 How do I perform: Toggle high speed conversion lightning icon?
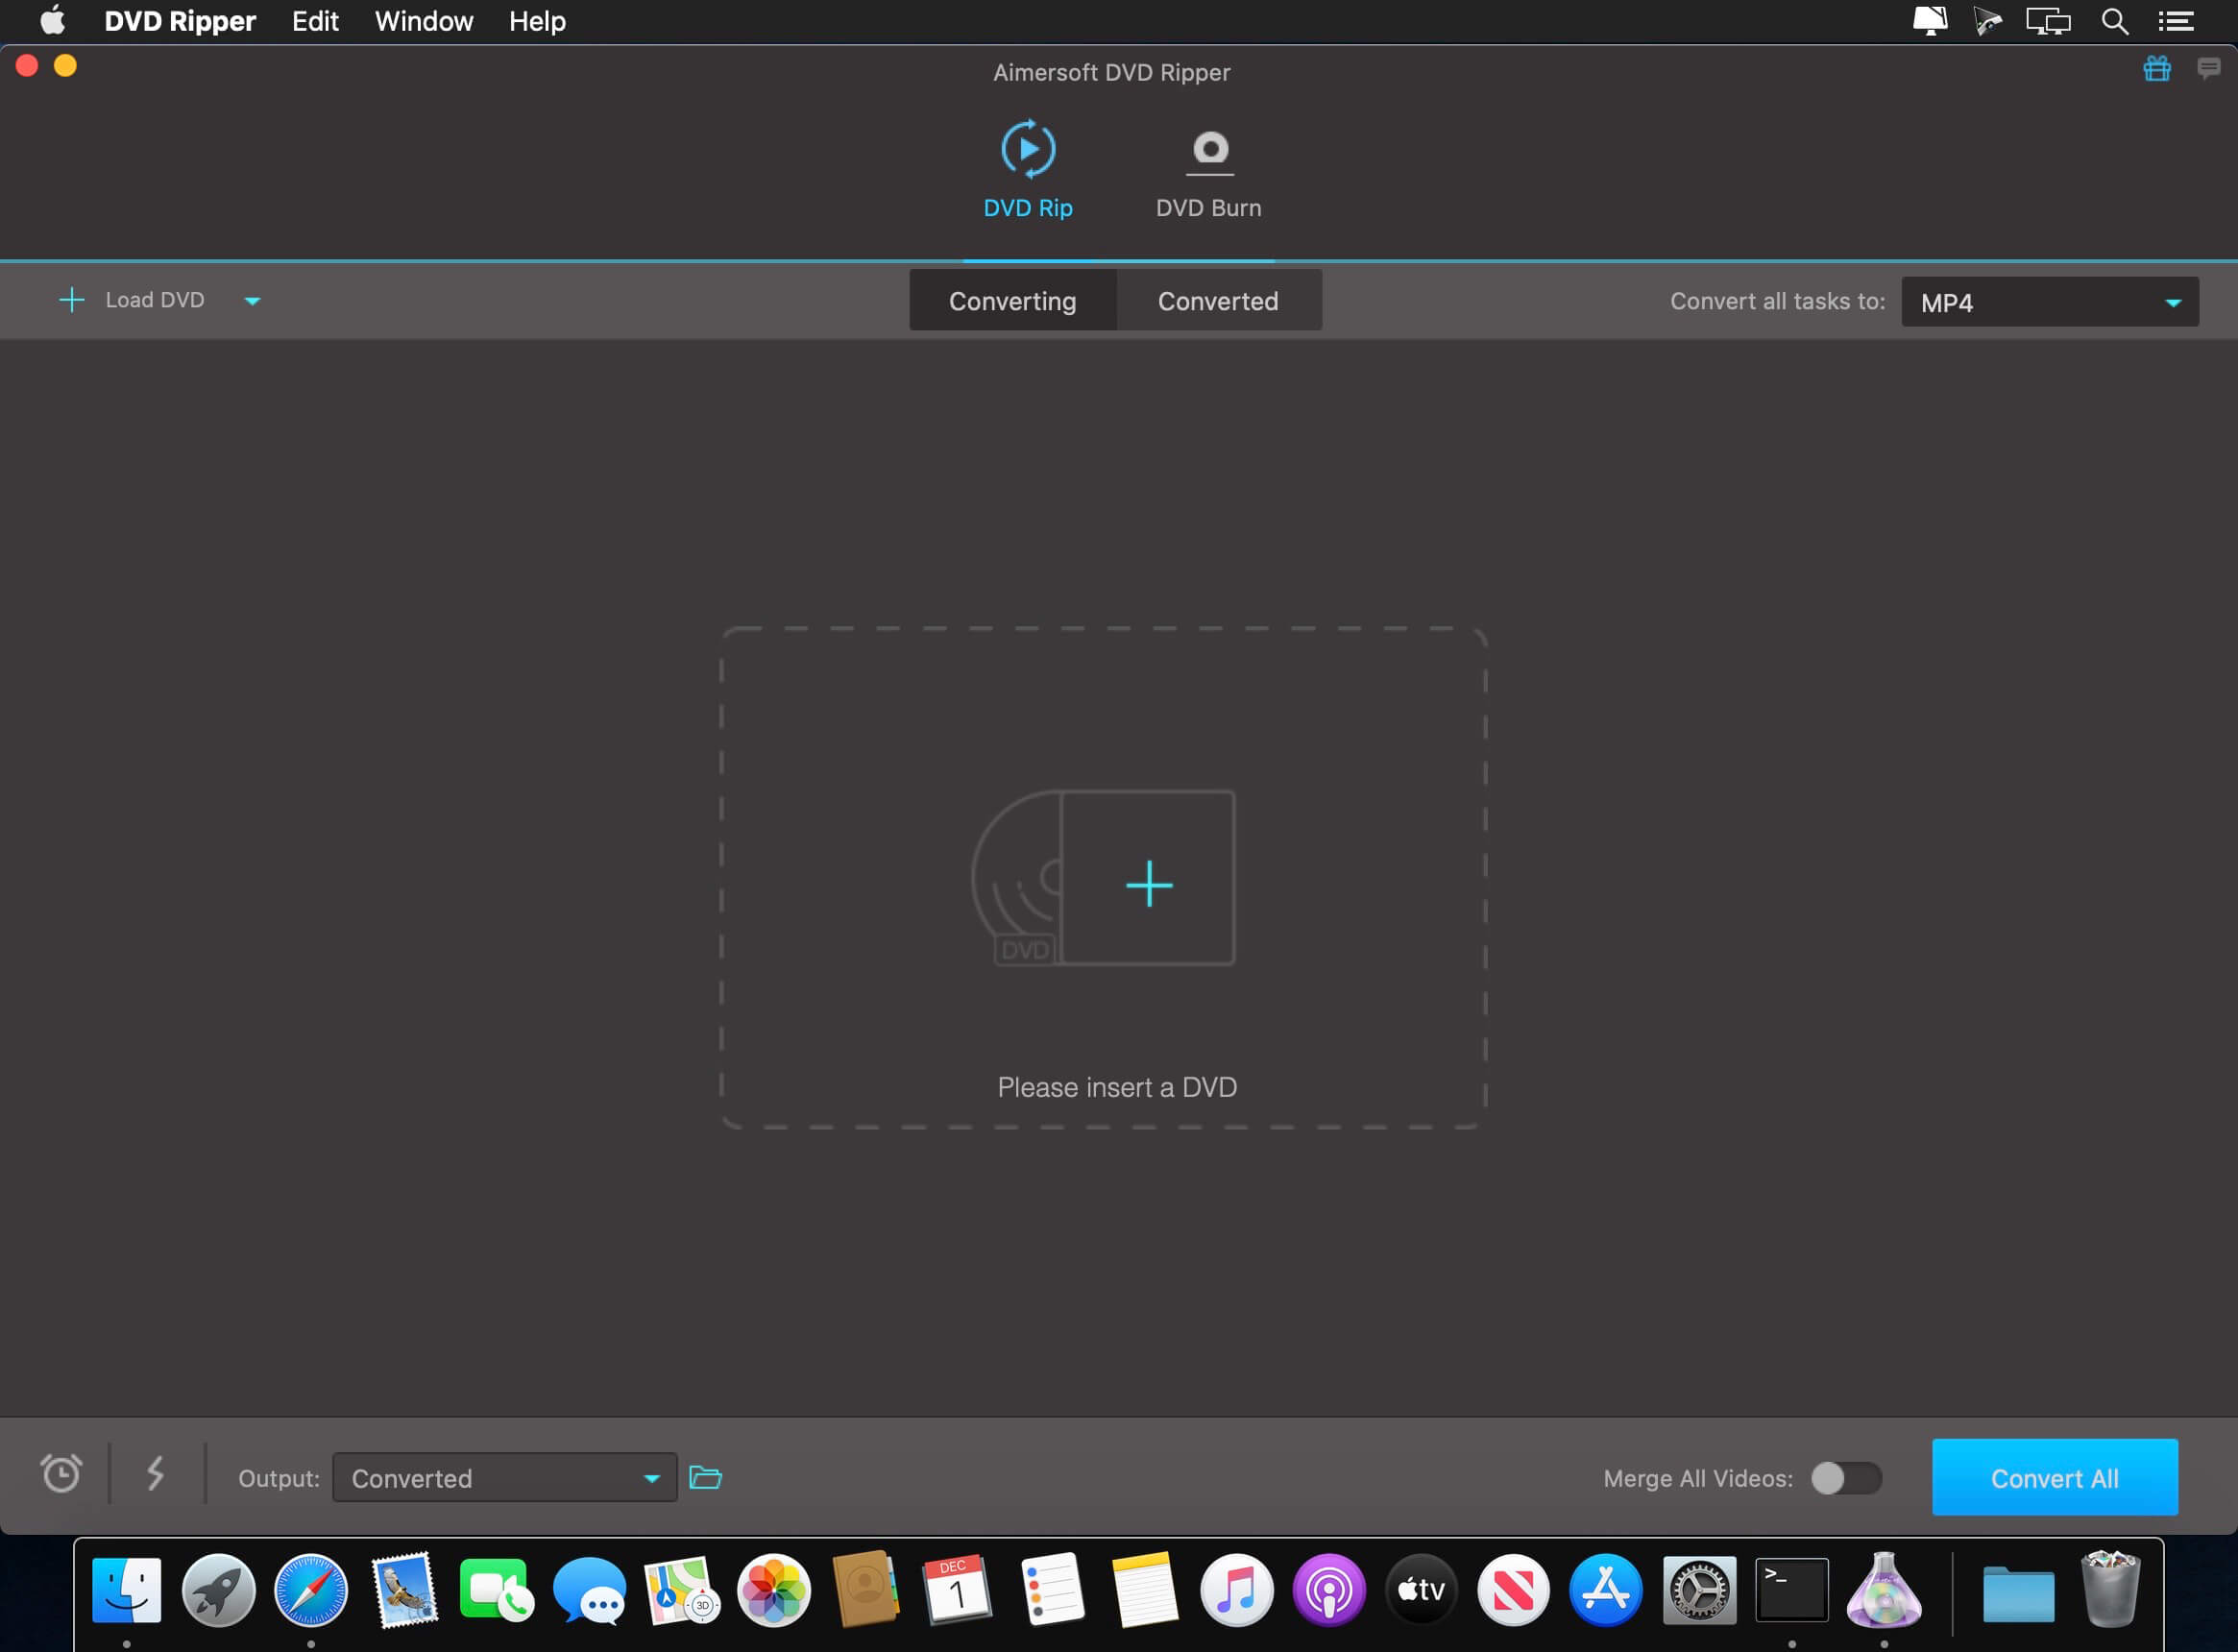155,1473
